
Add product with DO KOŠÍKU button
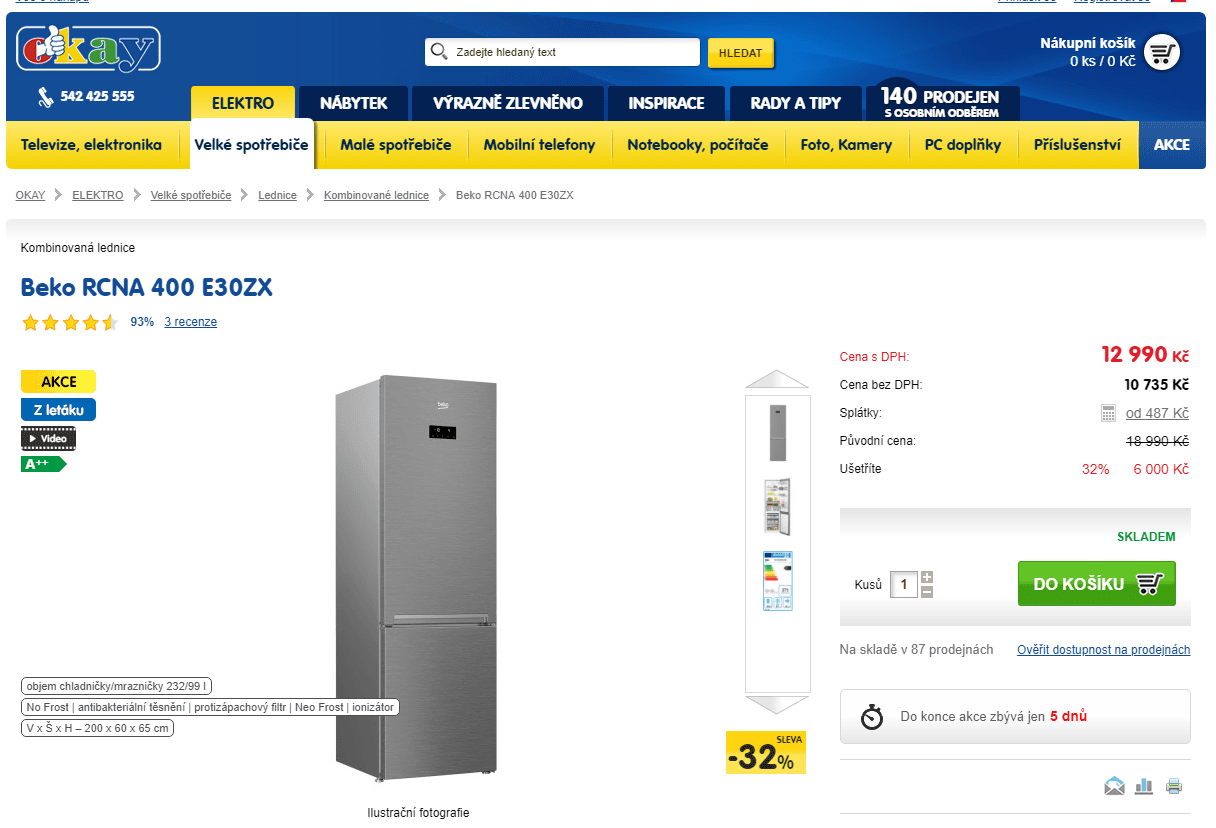1097,584
